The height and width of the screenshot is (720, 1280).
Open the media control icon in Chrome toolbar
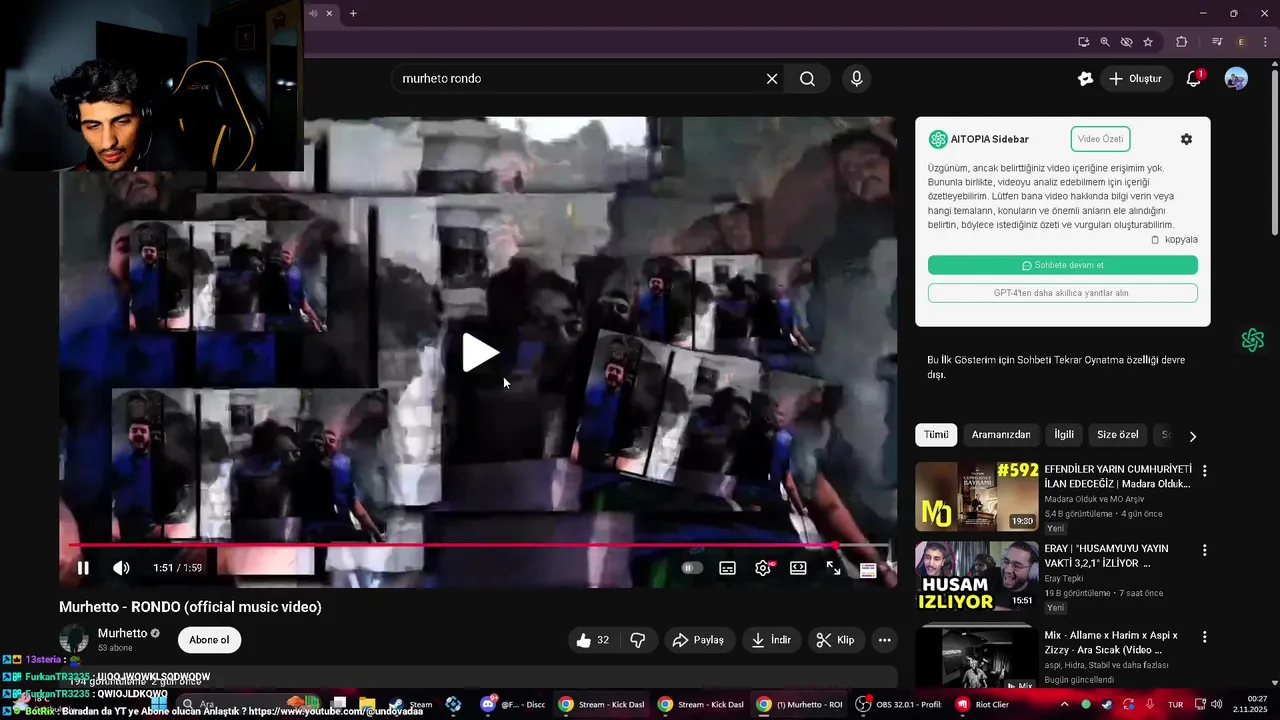(x=1217, y=42)
